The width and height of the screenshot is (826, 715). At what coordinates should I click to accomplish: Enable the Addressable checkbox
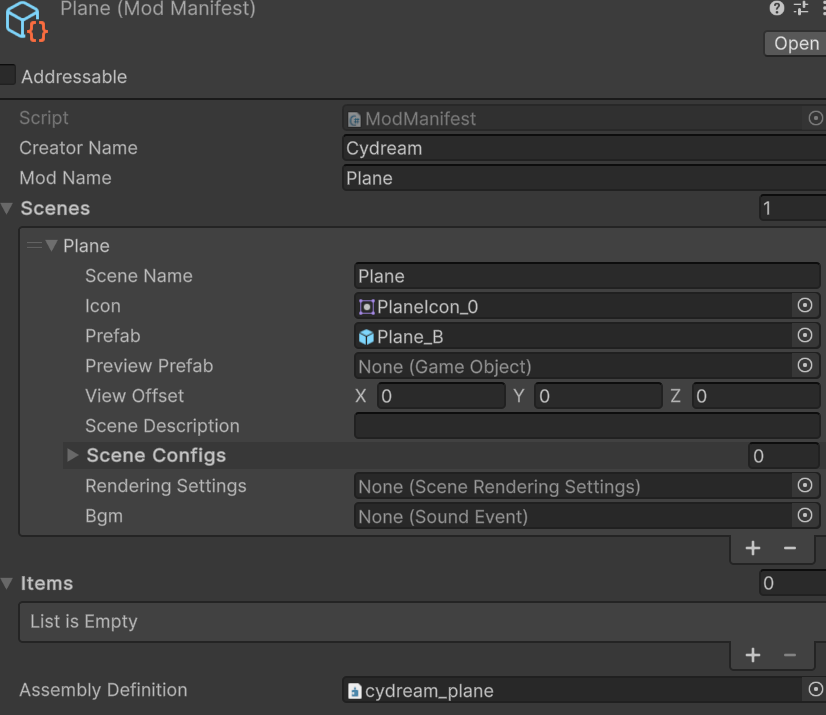[x=8, y=76]
